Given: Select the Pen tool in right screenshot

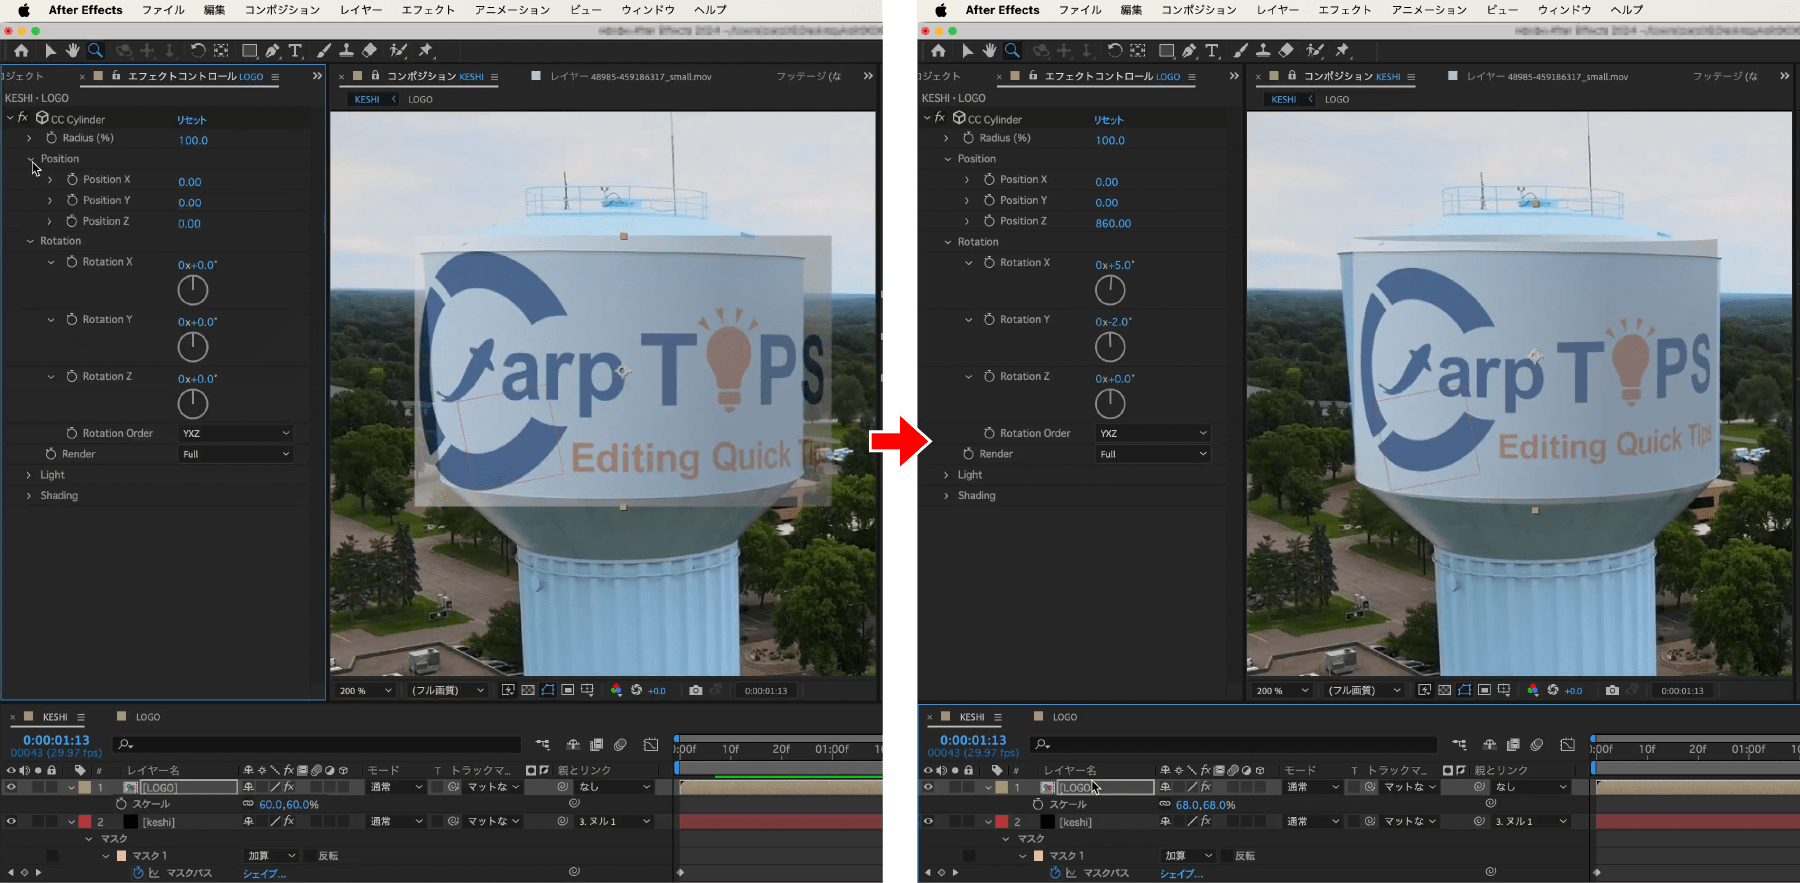Looking at the screenshot, I should point(1189,50).
